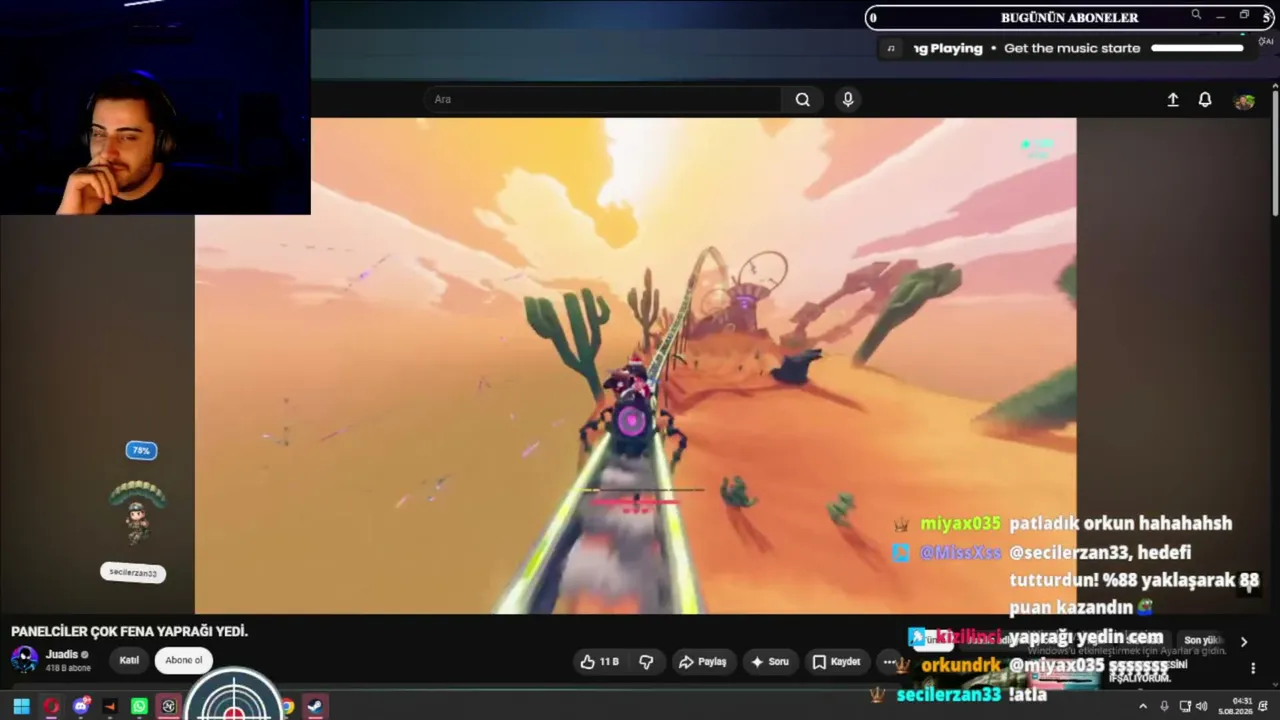The image size is (1280, 720).
Task: Click the BUGÜNÜN ABONELER overlay title
Action: coord(1069,17)
